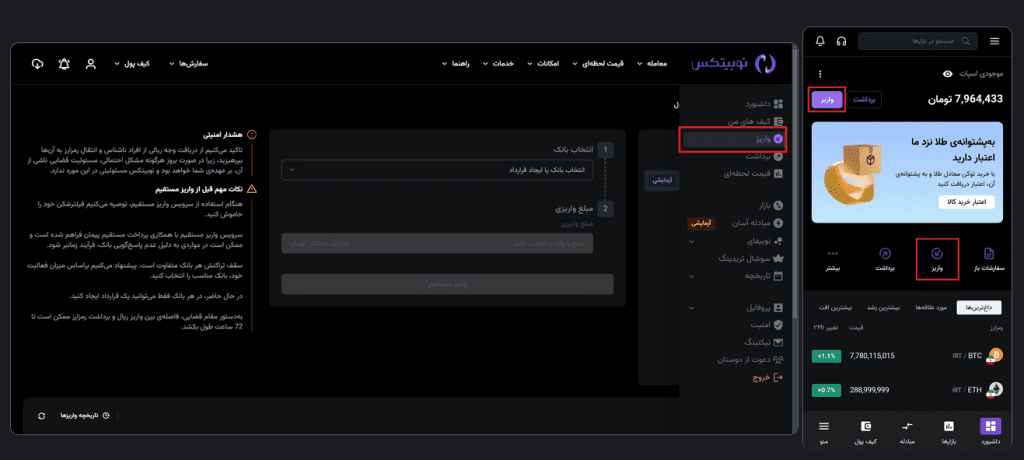This screenshot has height=460, width=1024.
Task: Open the three-dot options next to spot balance
Action: coord(820,74)
